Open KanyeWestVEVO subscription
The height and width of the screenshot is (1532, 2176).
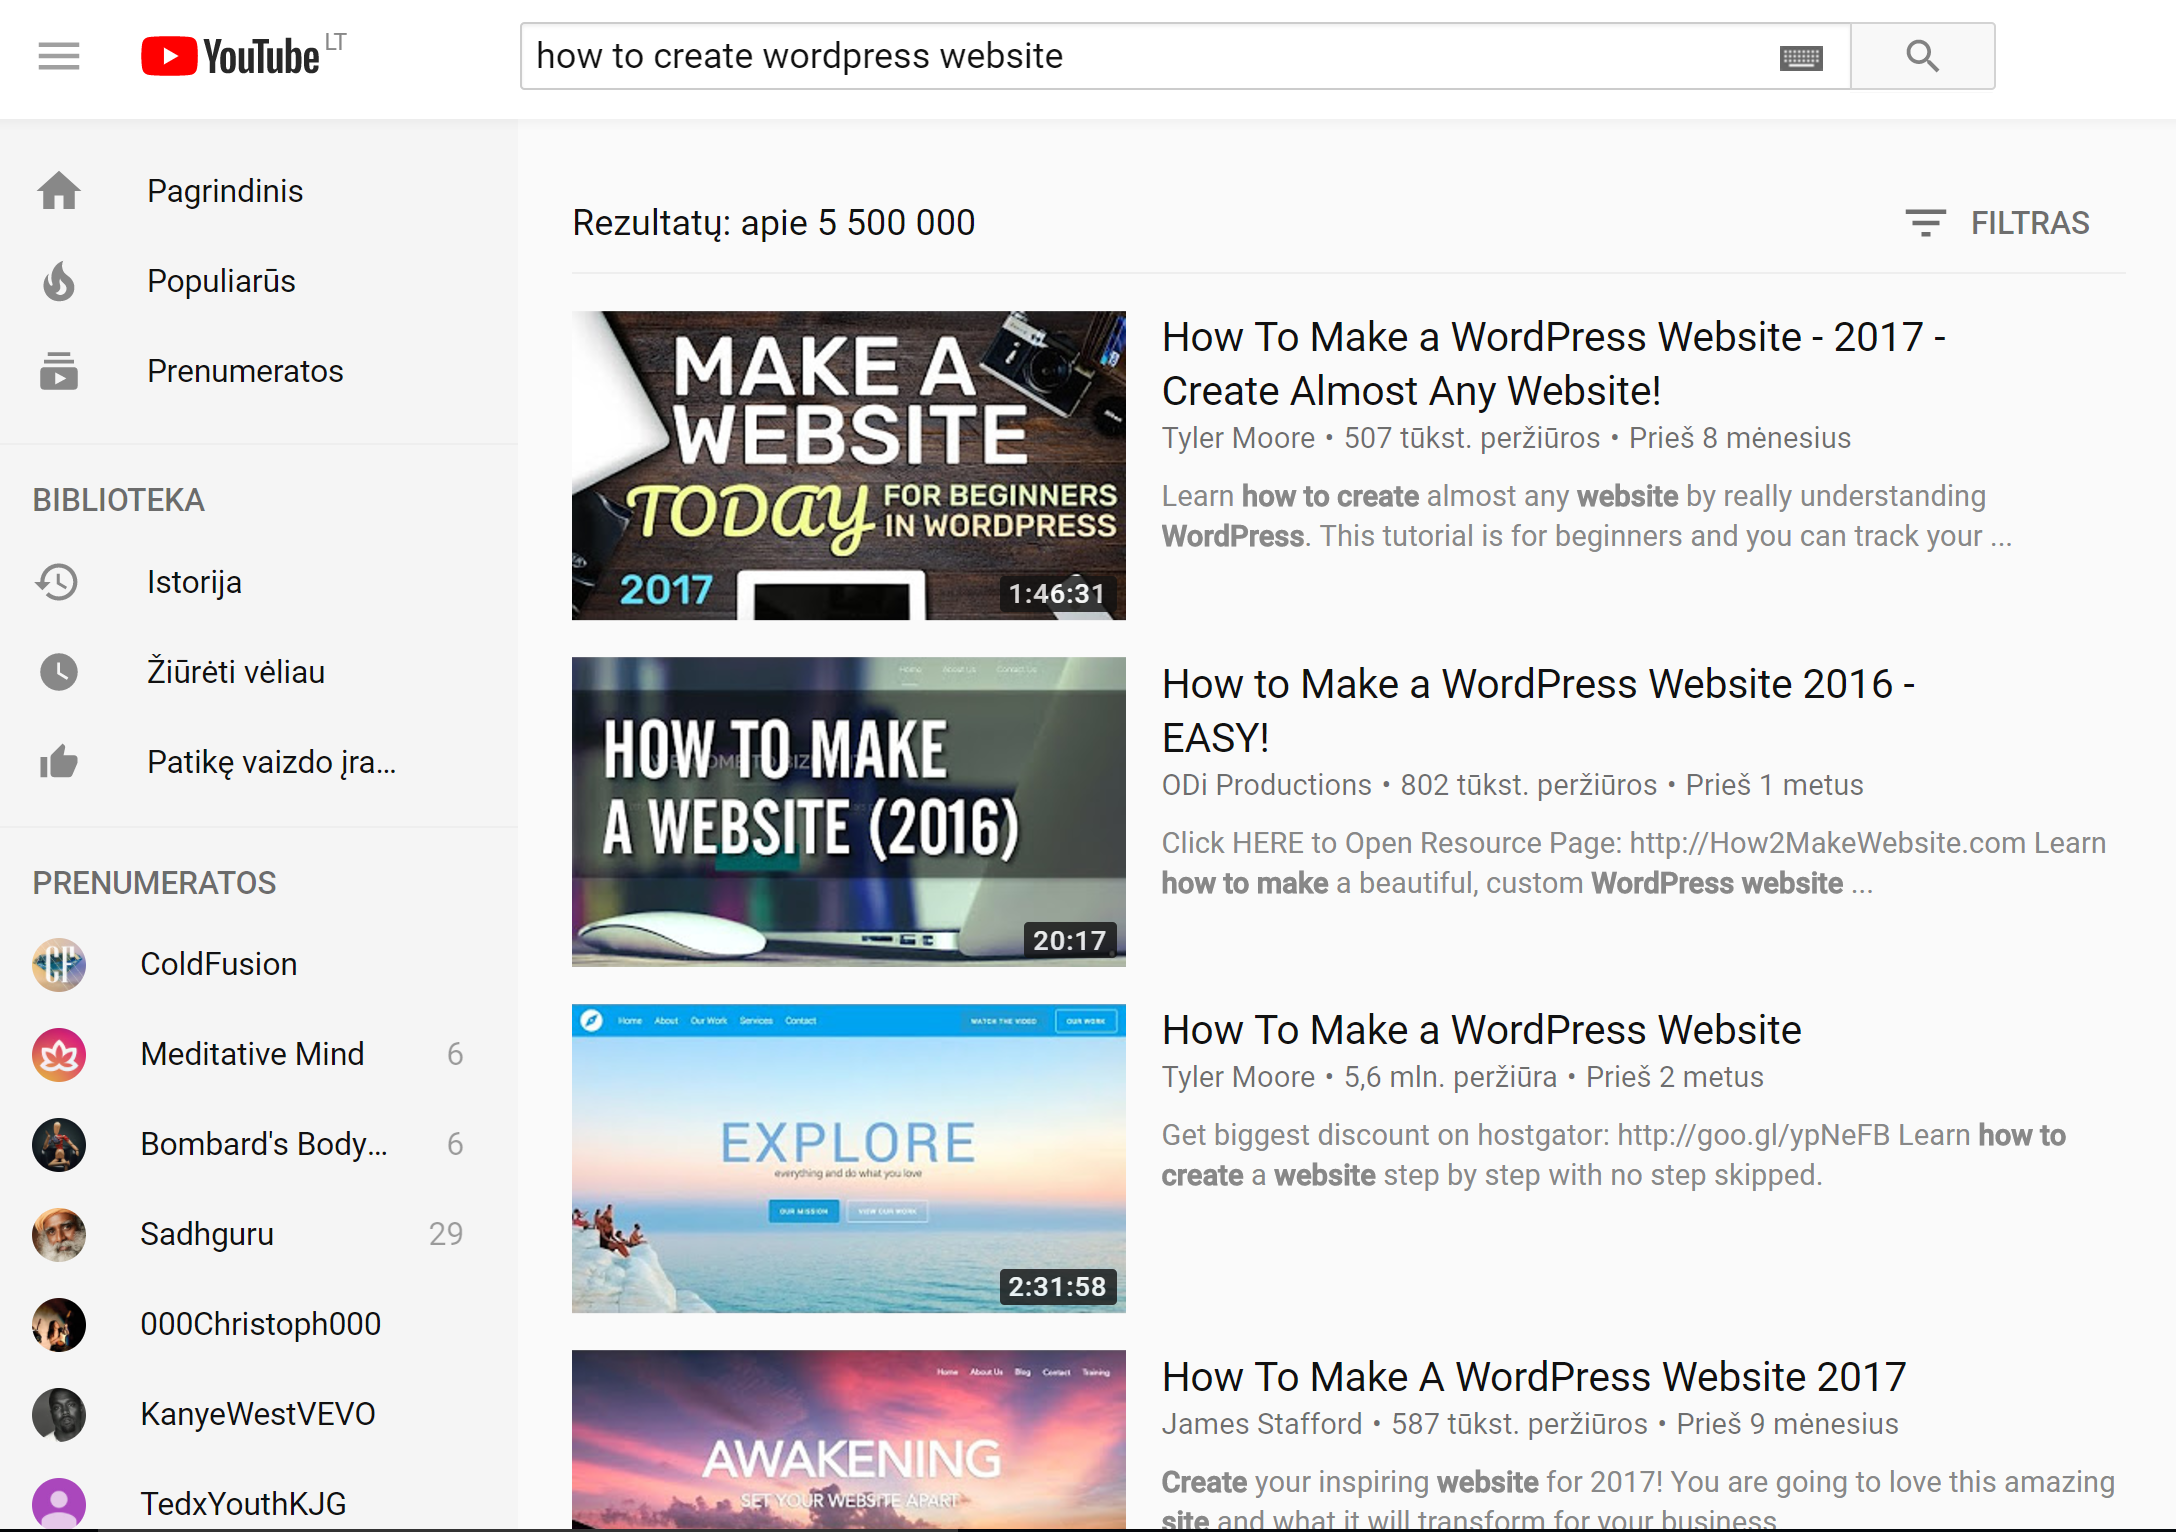(258, 1414)
